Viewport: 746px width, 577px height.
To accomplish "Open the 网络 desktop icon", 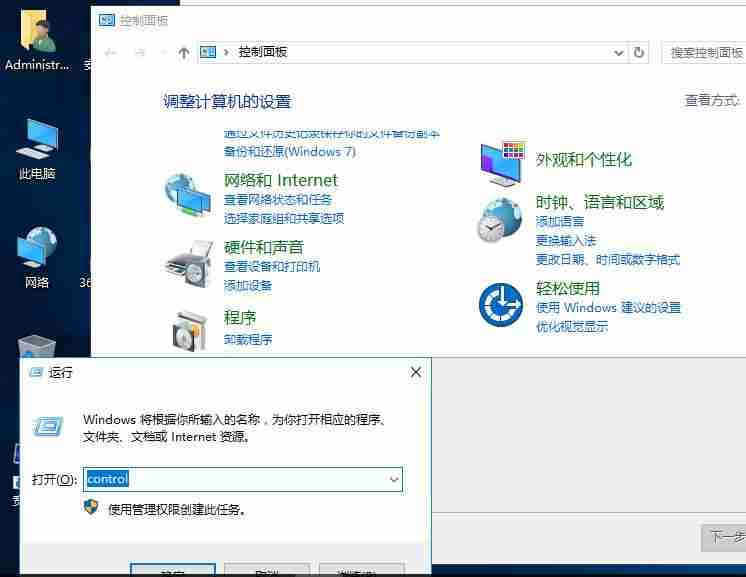I will coord(37,257).
